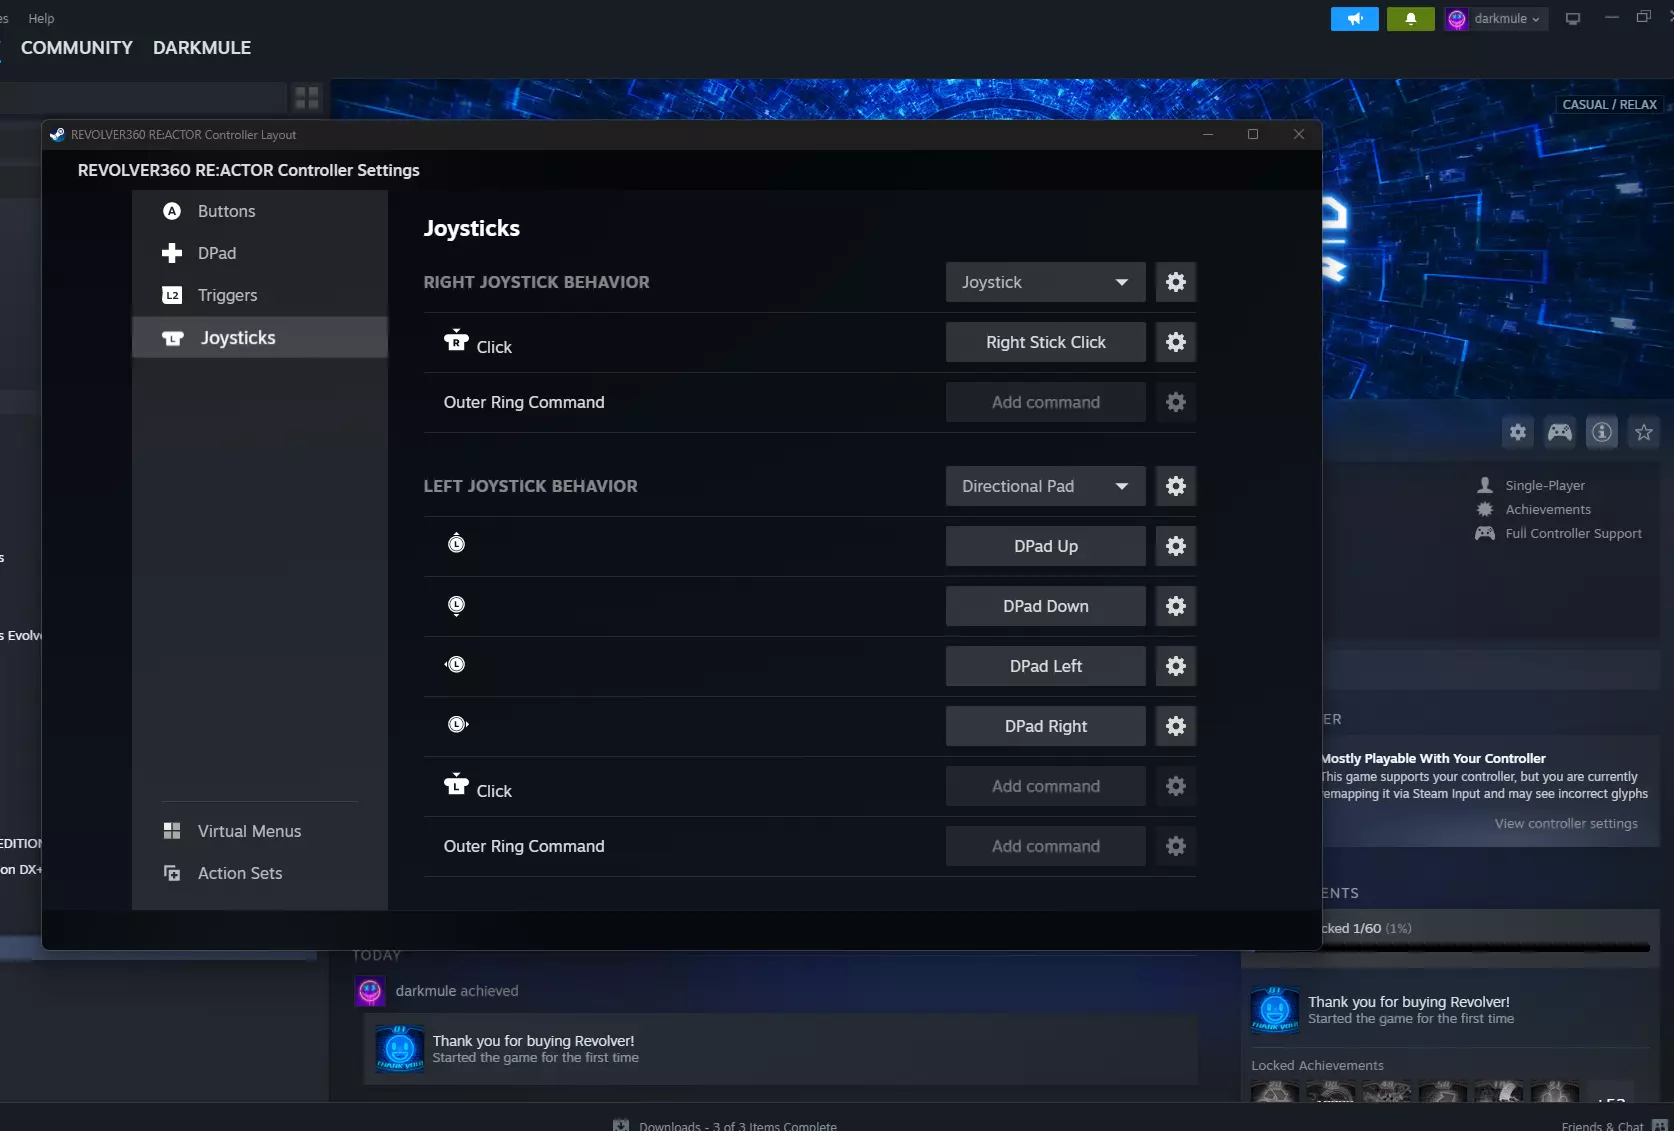Image resolution: width=1674 pixels, height=1131 pixels.
Task: Add command to left joystick Outer Ring
Action: point(1046,846)
